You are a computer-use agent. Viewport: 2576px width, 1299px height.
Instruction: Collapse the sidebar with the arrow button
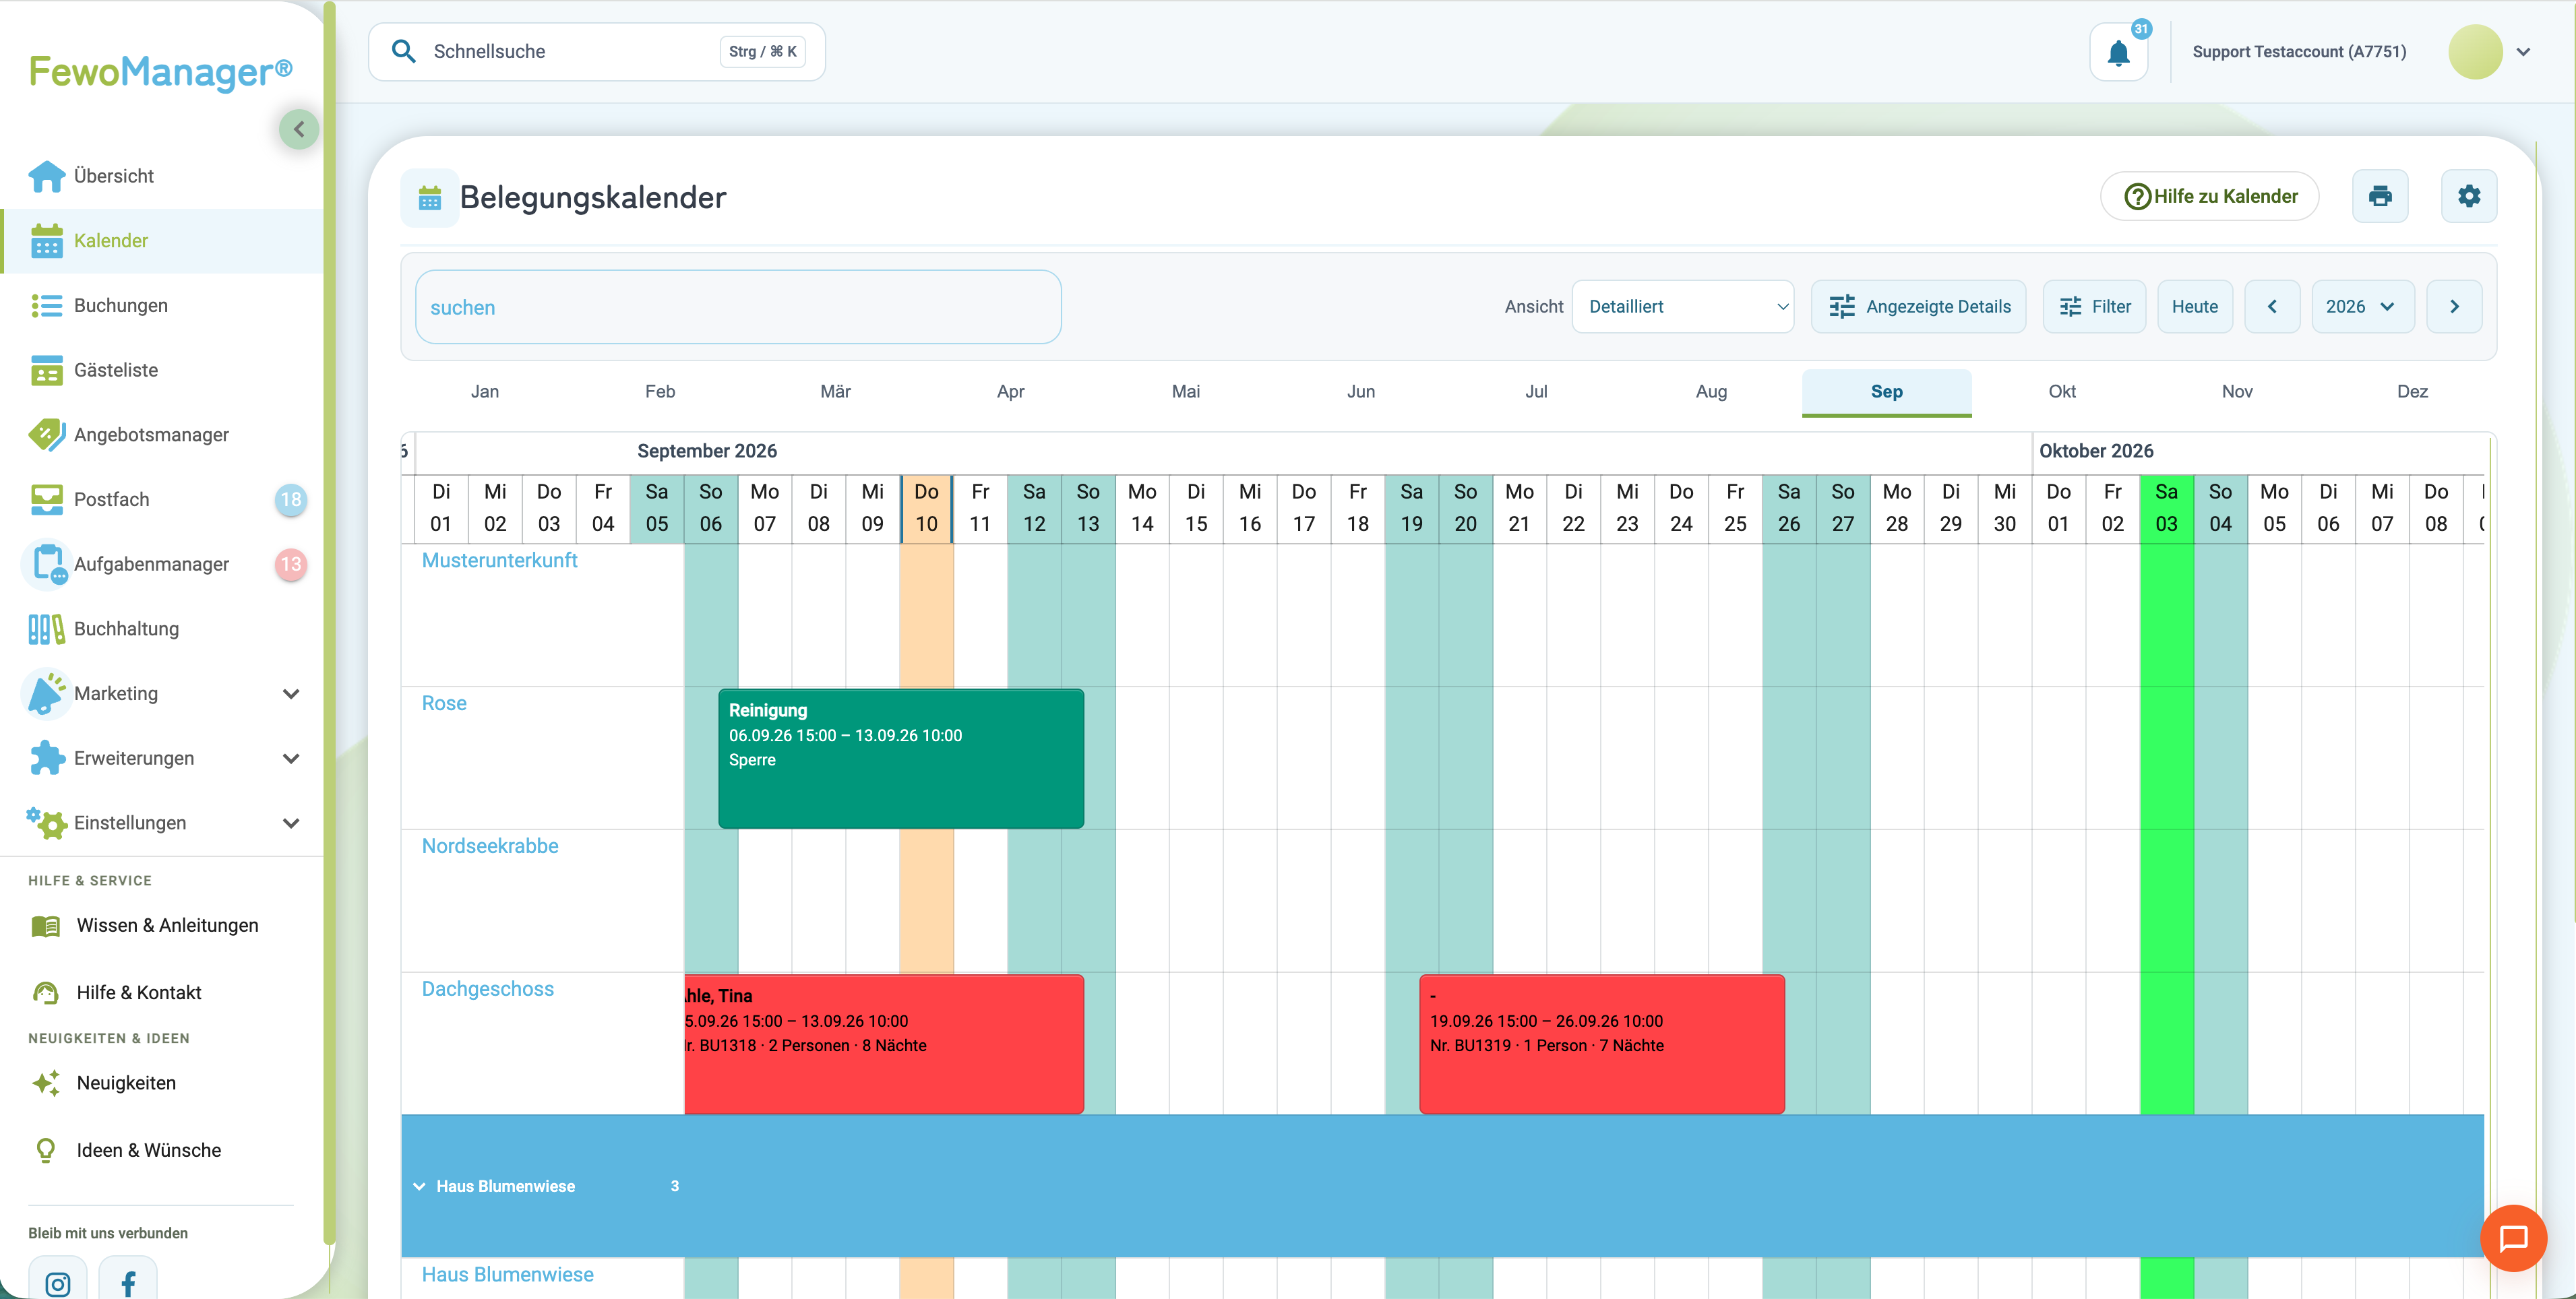pos(298,129)
